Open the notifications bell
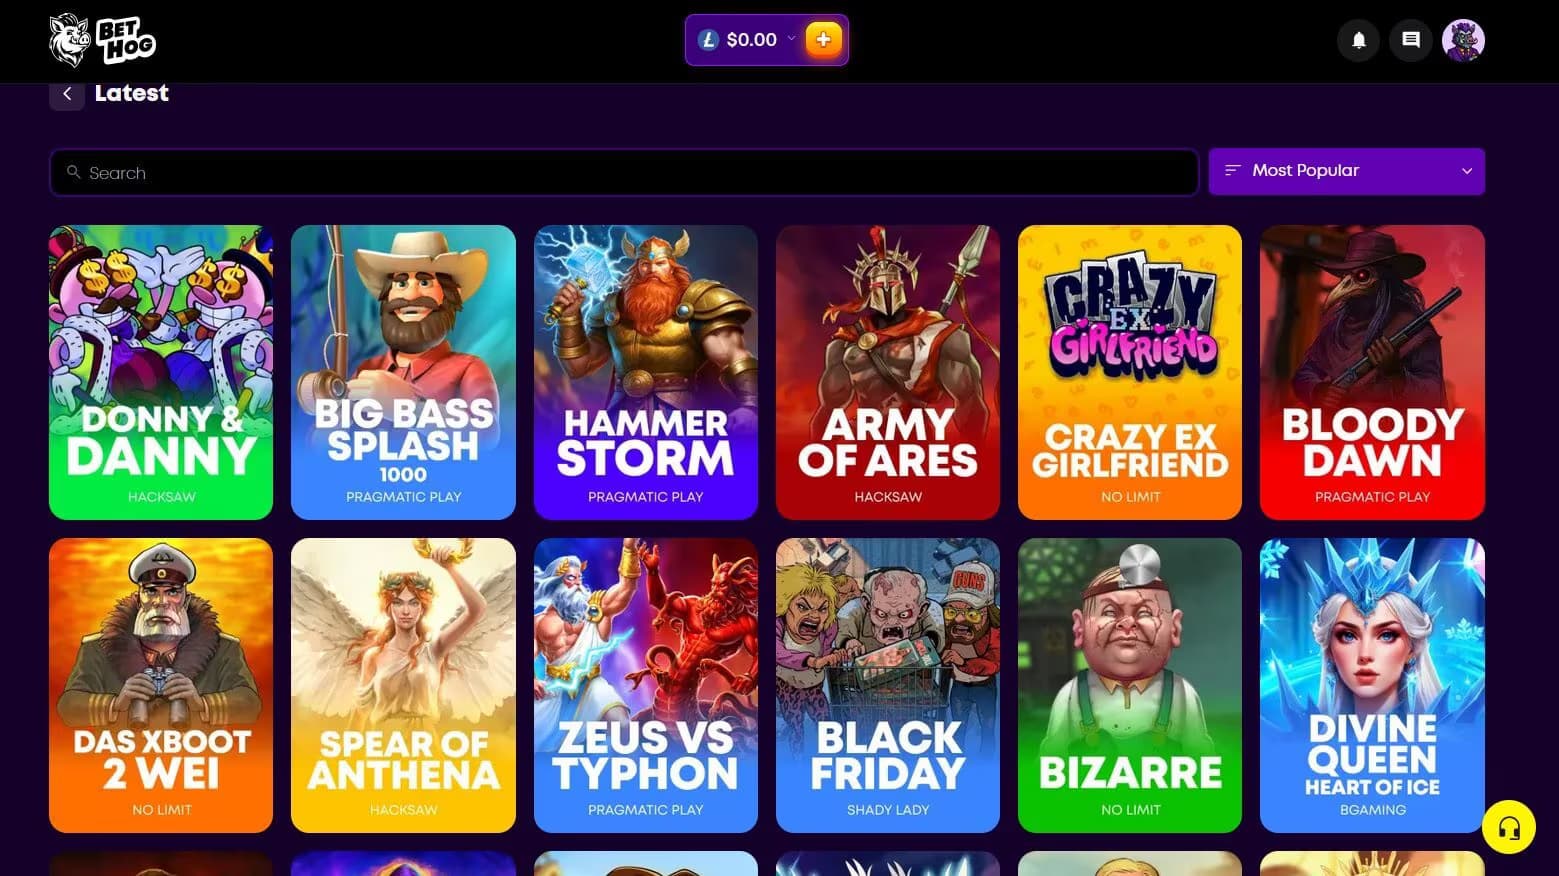 pyautogui.click(x=1358, y=40)
